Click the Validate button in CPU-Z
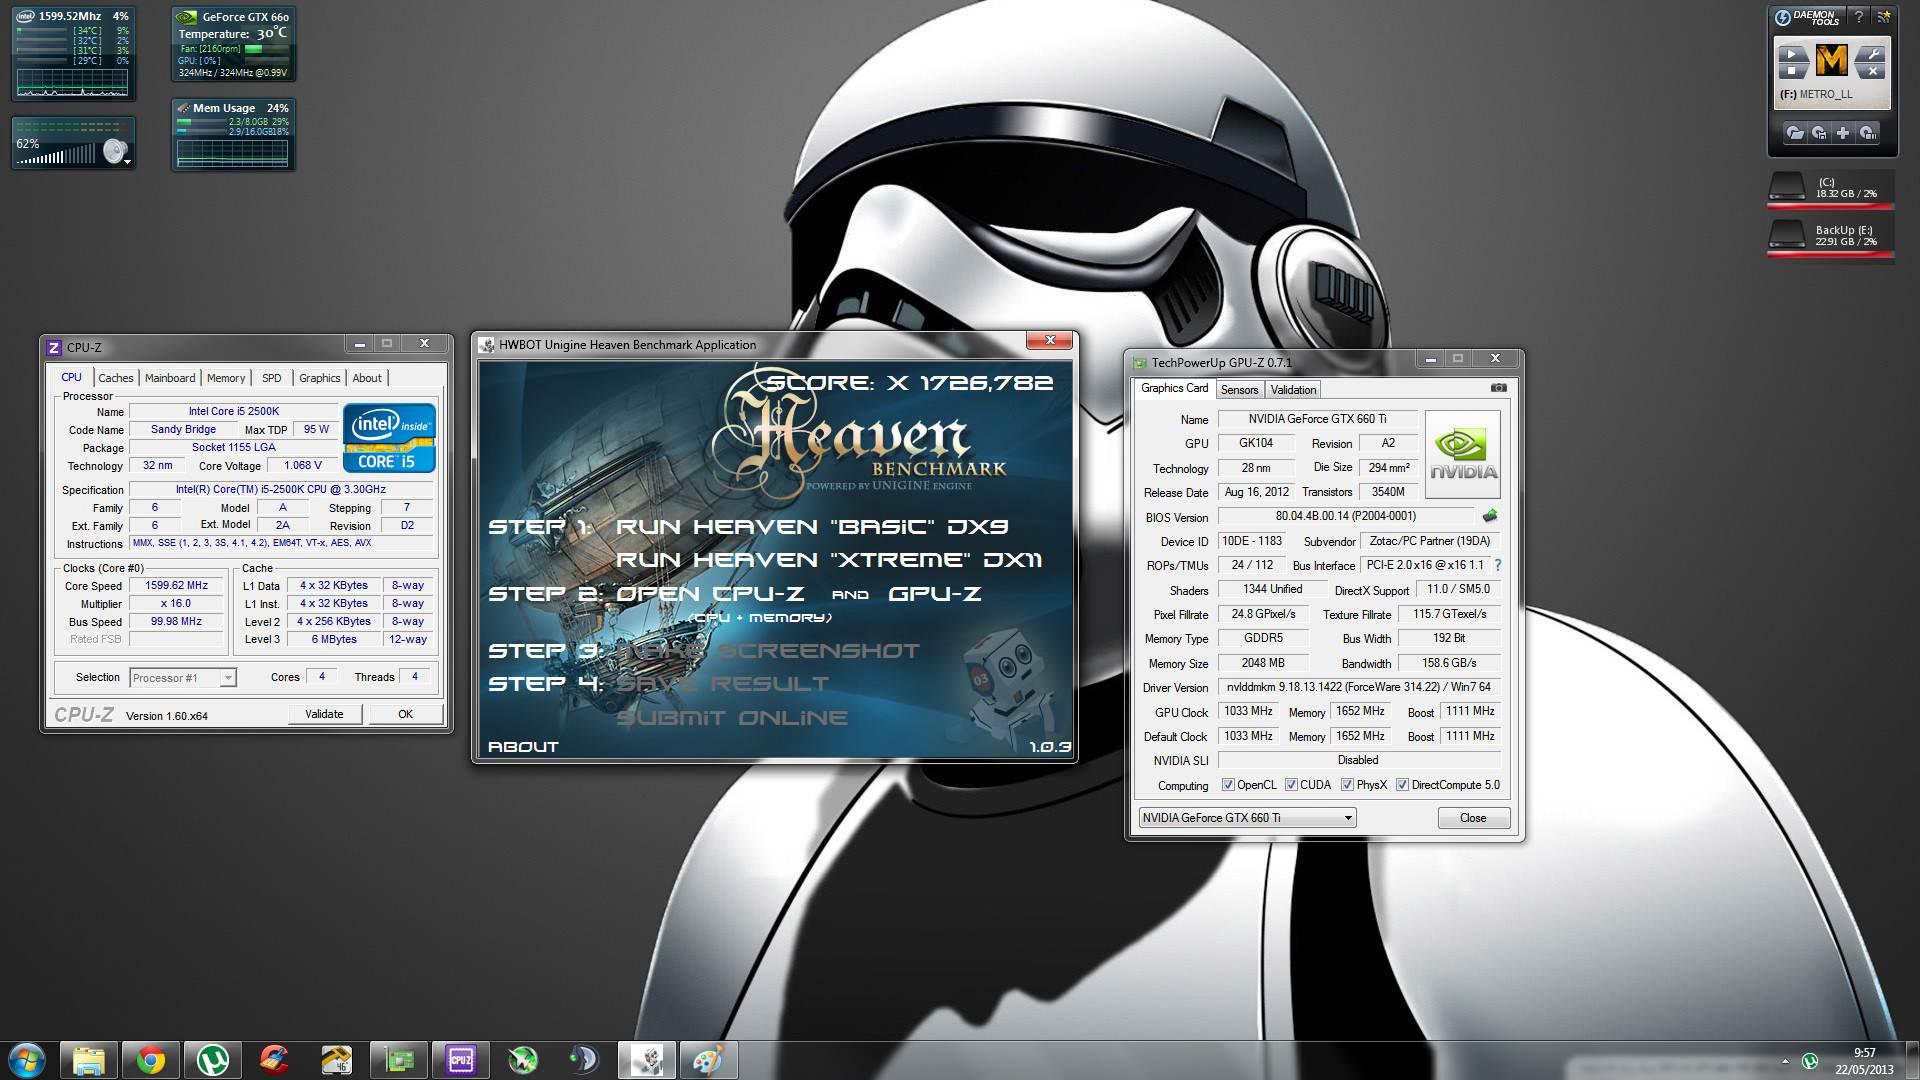The image size is (1920, 1080). [324, 714]
